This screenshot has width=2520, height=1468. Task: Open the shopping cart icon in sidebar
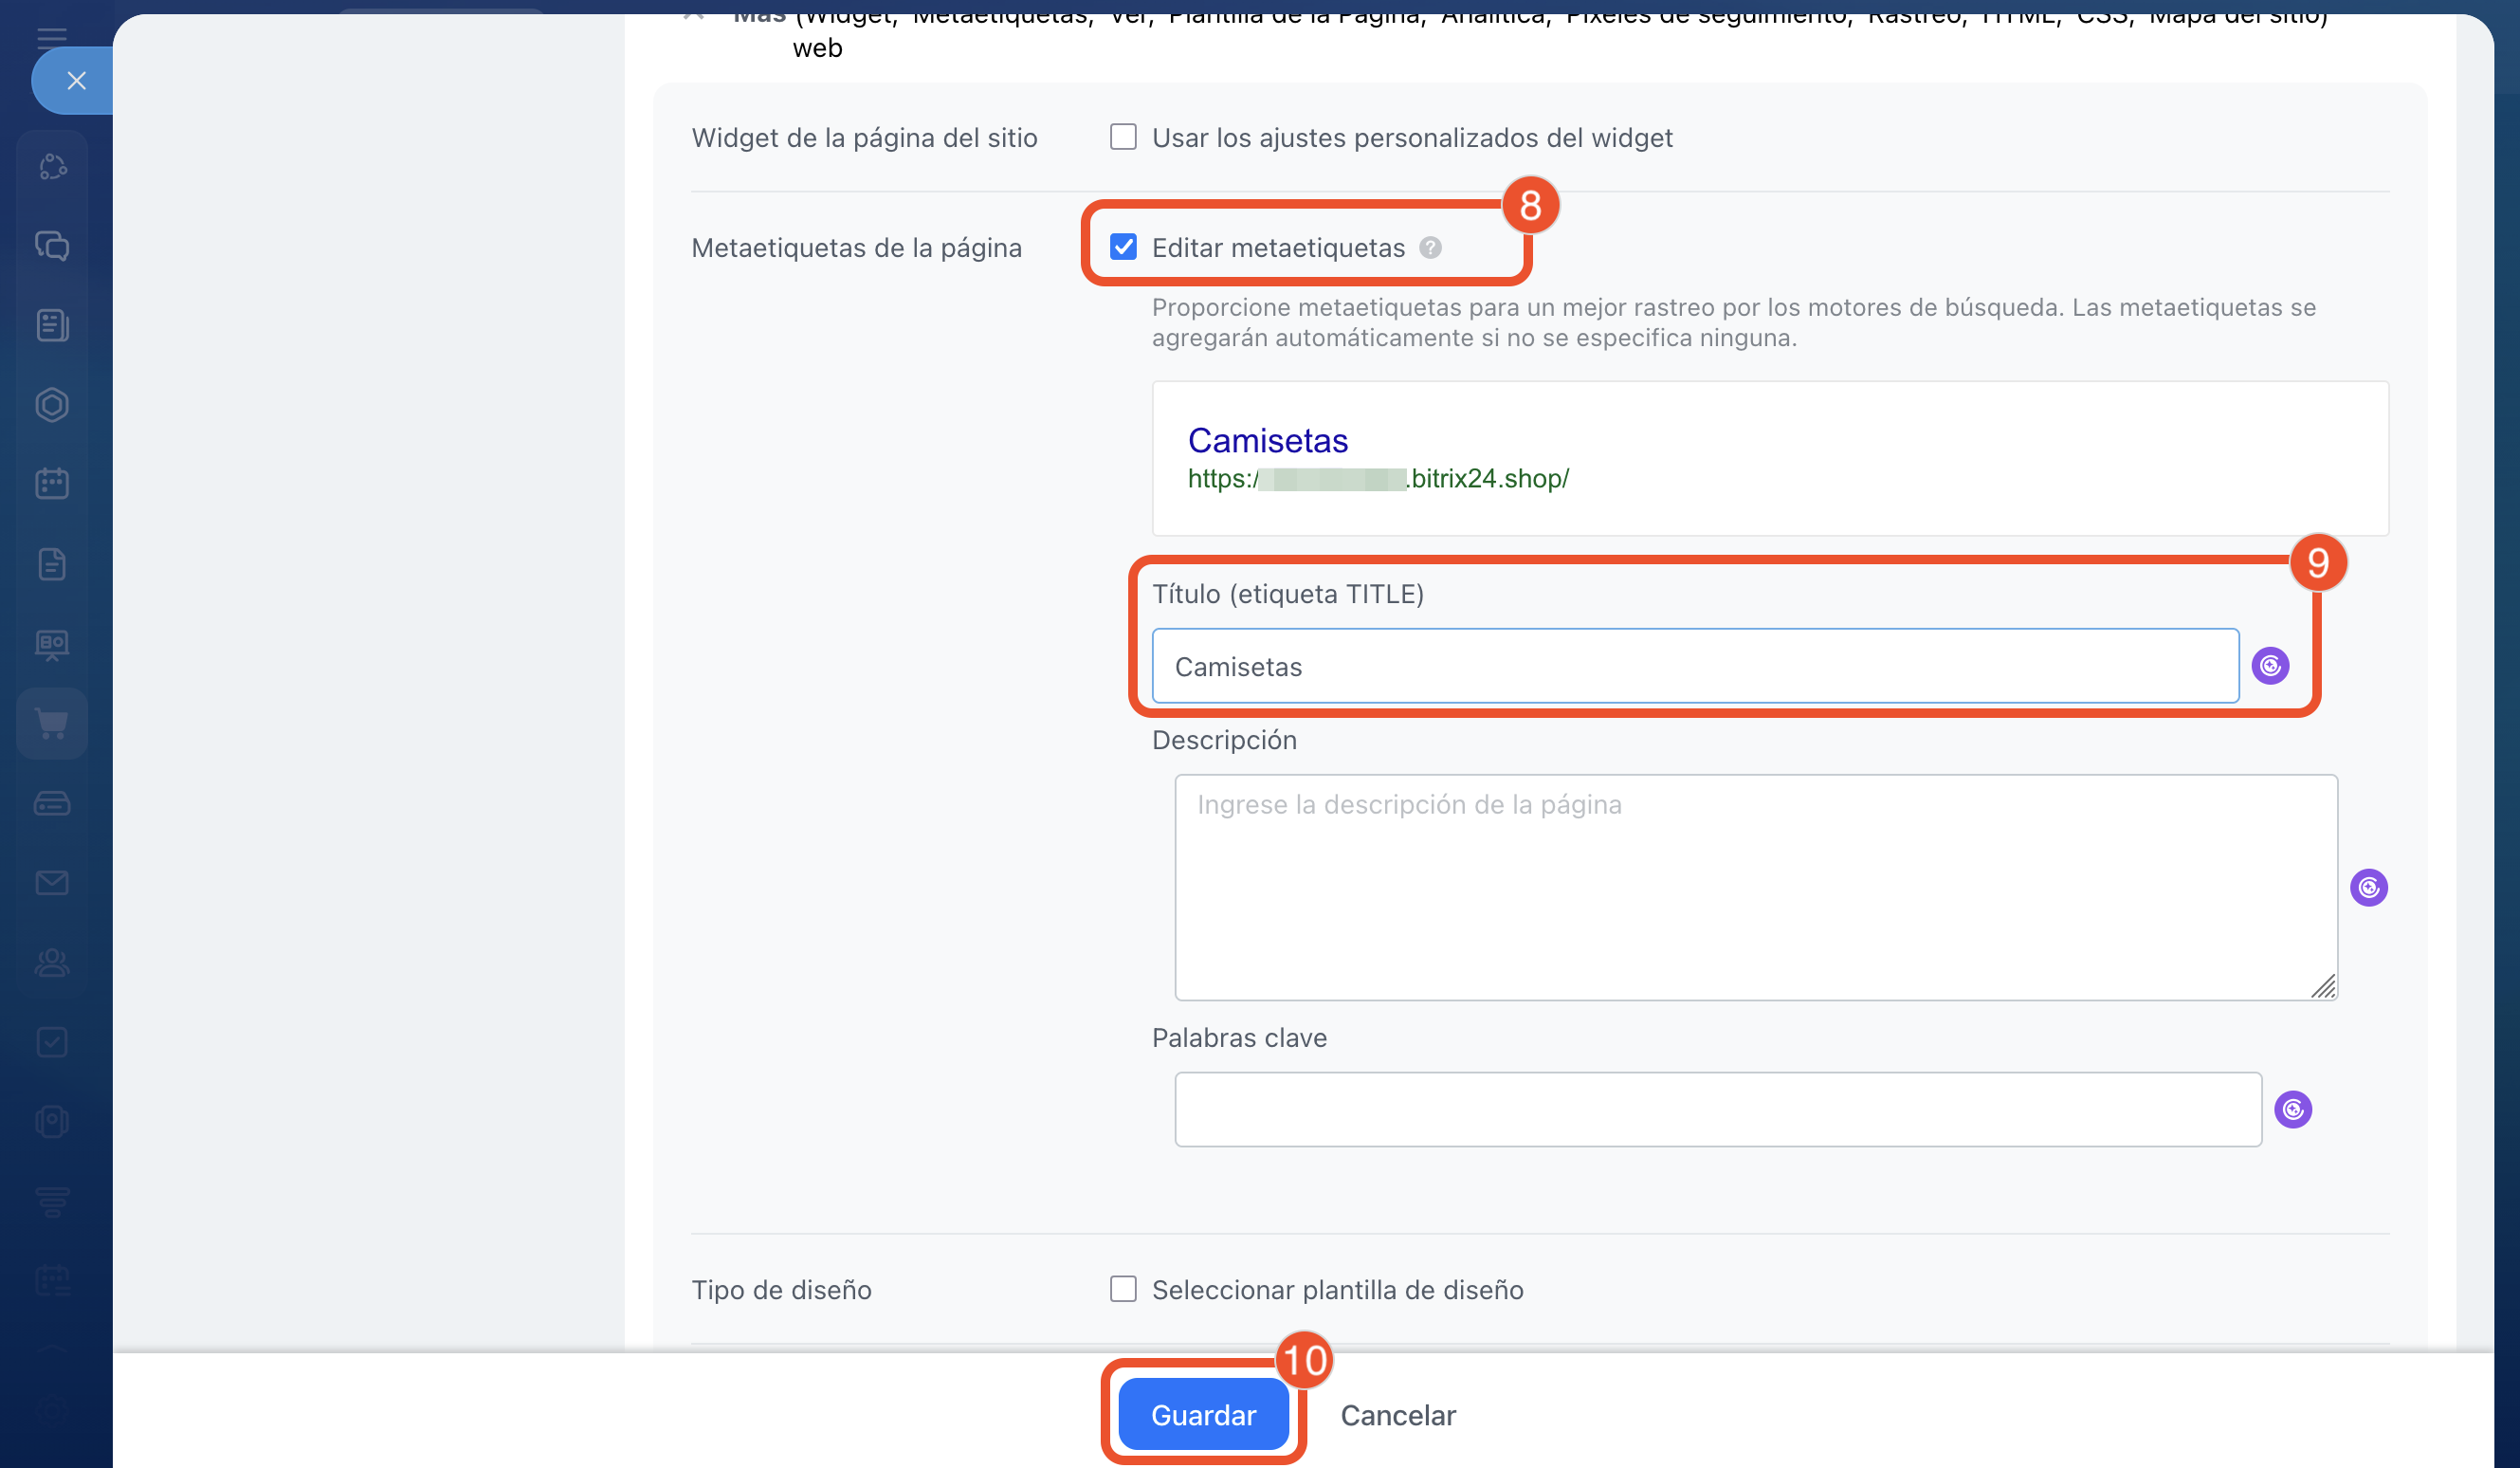(x=52, y=723)
